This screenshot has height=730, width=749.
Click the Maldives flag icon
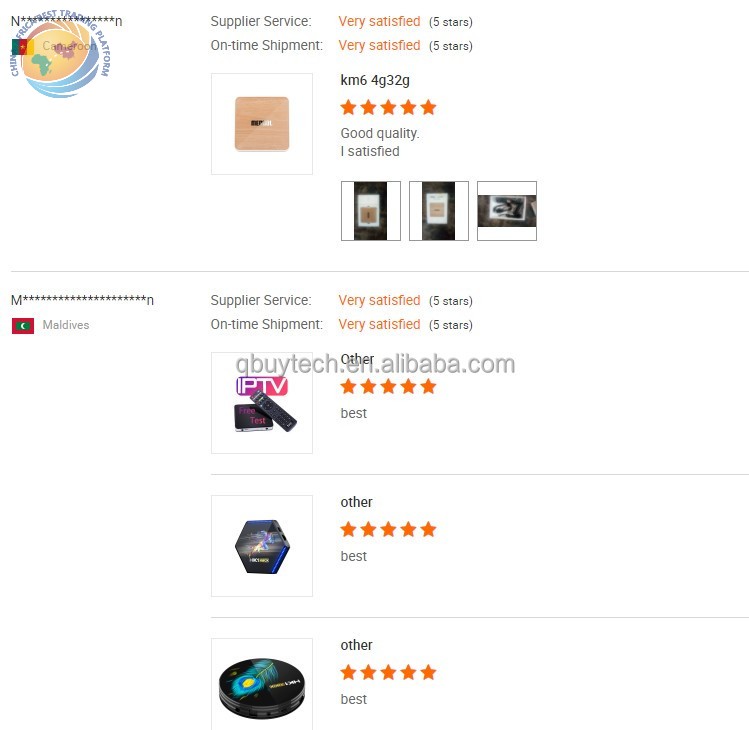point(23,326)
